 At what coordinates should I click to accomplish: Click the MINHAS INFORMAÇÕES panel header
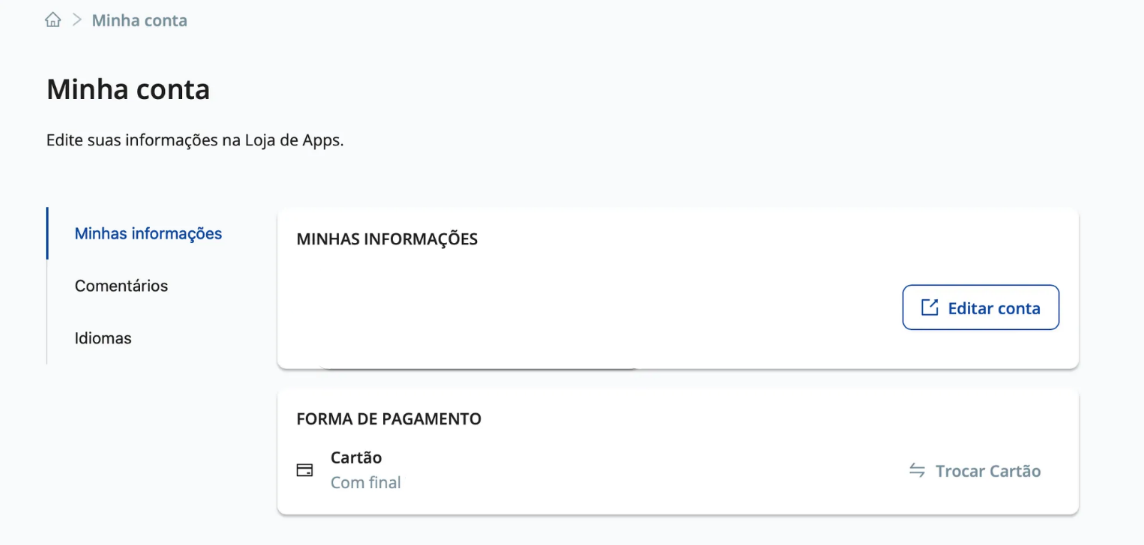pos(387,239)
